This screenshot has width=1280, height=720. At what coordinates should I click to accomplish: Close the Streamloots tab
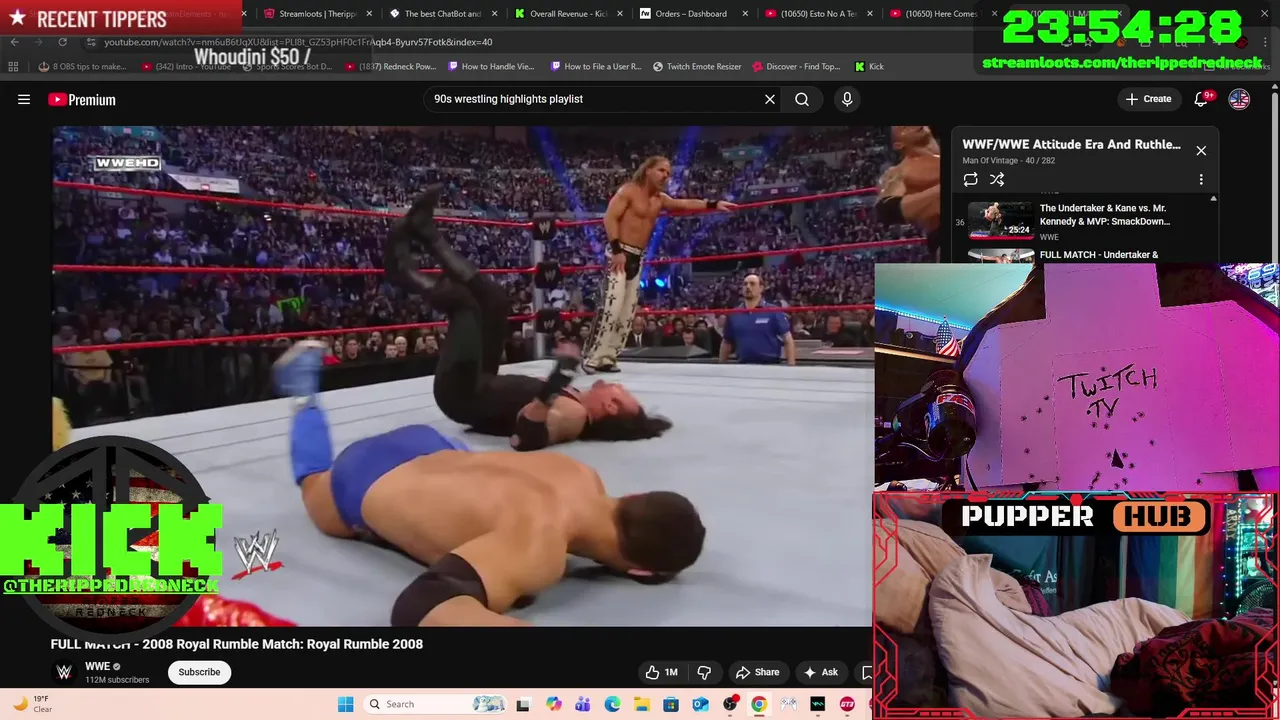coord(369,14)
